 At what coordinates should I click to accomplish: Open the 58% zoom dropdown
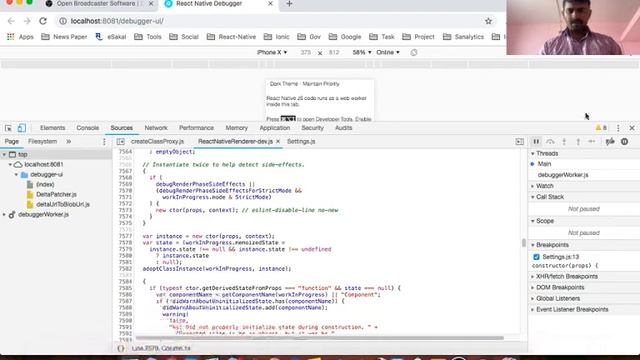pyautogui.click(x=362, y=53)
